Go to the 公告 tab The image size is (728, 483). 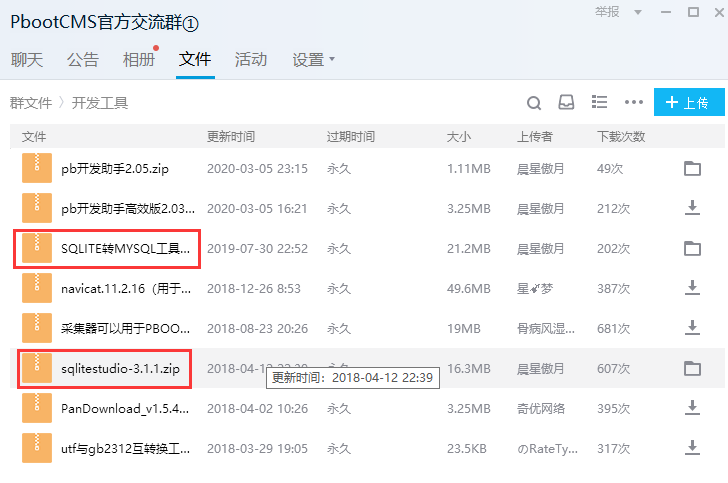pos(83,60)
